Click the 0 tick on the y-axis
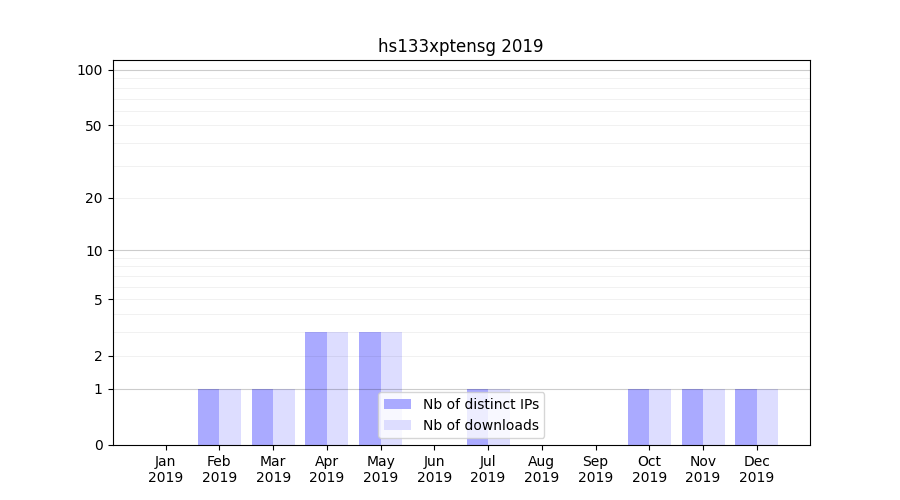 [98, 445]
